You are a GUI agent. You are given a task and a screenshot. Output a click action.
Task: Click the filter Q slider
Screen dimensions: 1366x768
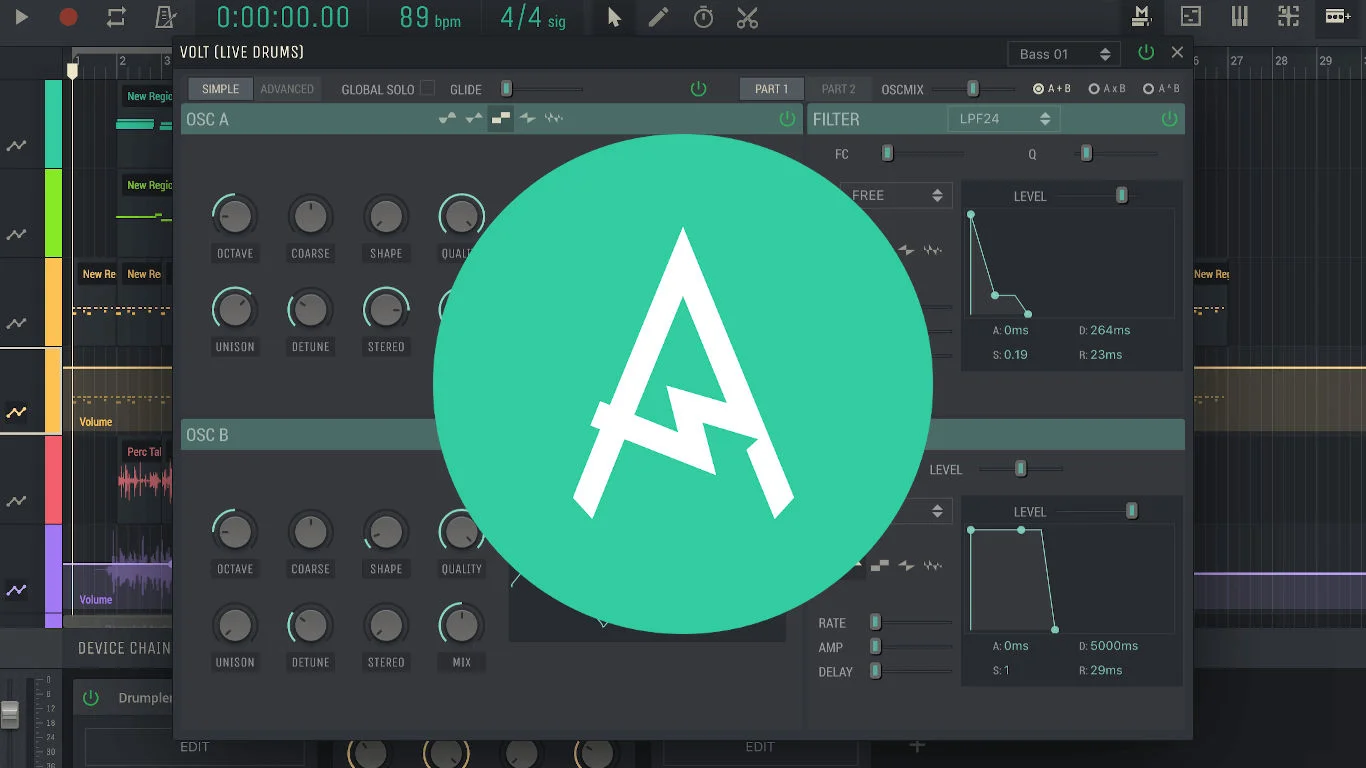click(1117, 154)
